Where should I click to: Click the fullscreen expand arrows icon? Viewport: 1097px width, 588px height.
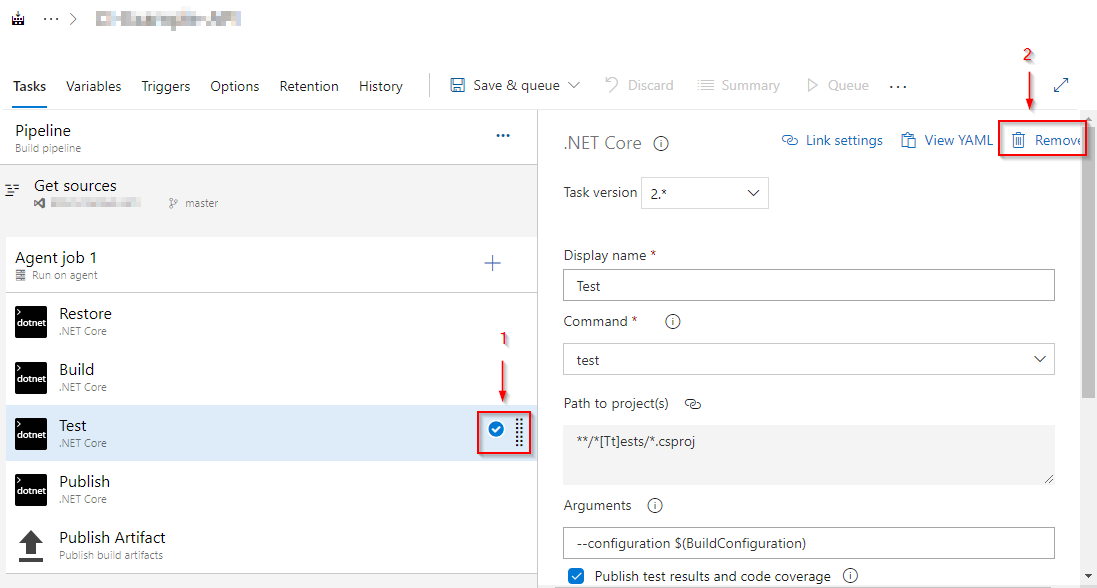[1061, 86]
